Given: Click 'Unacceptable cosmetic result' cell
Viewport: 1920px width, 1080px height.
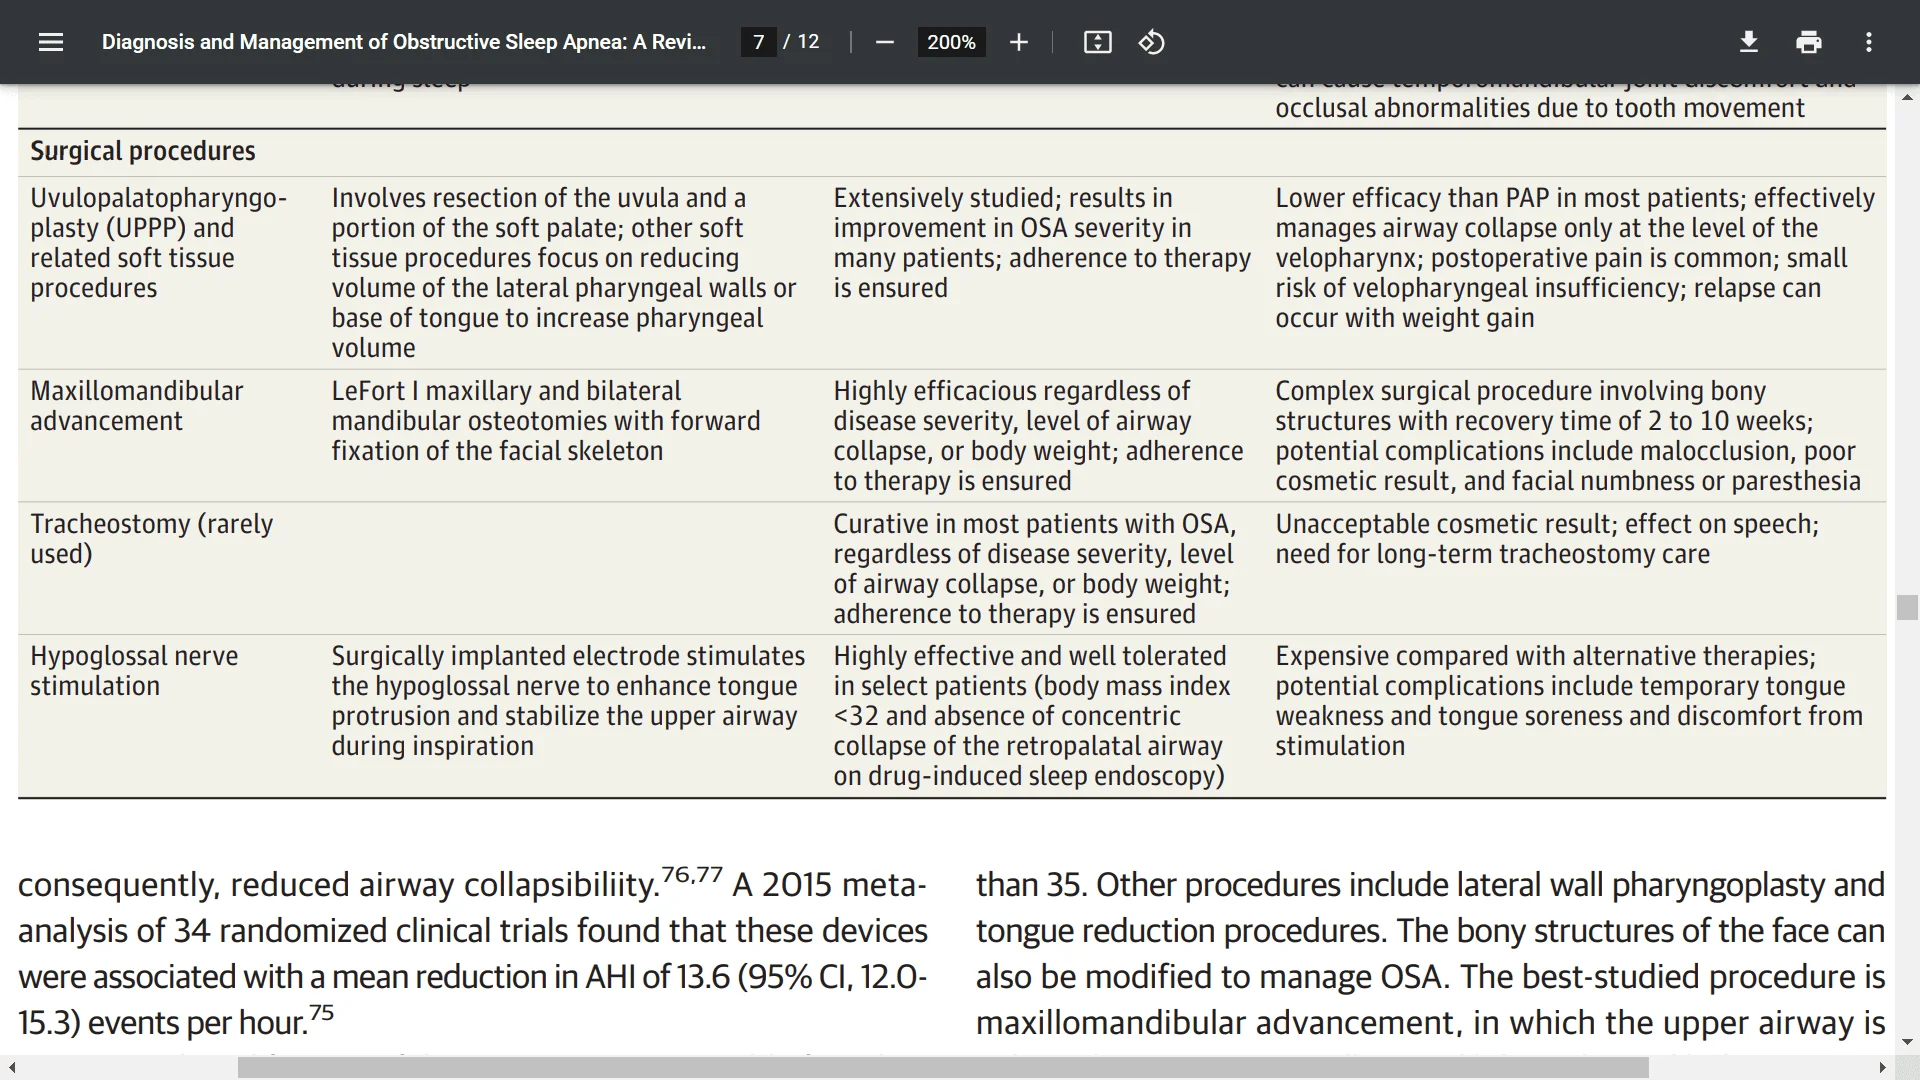Looking at the screenshot, I should [1547, 539].
